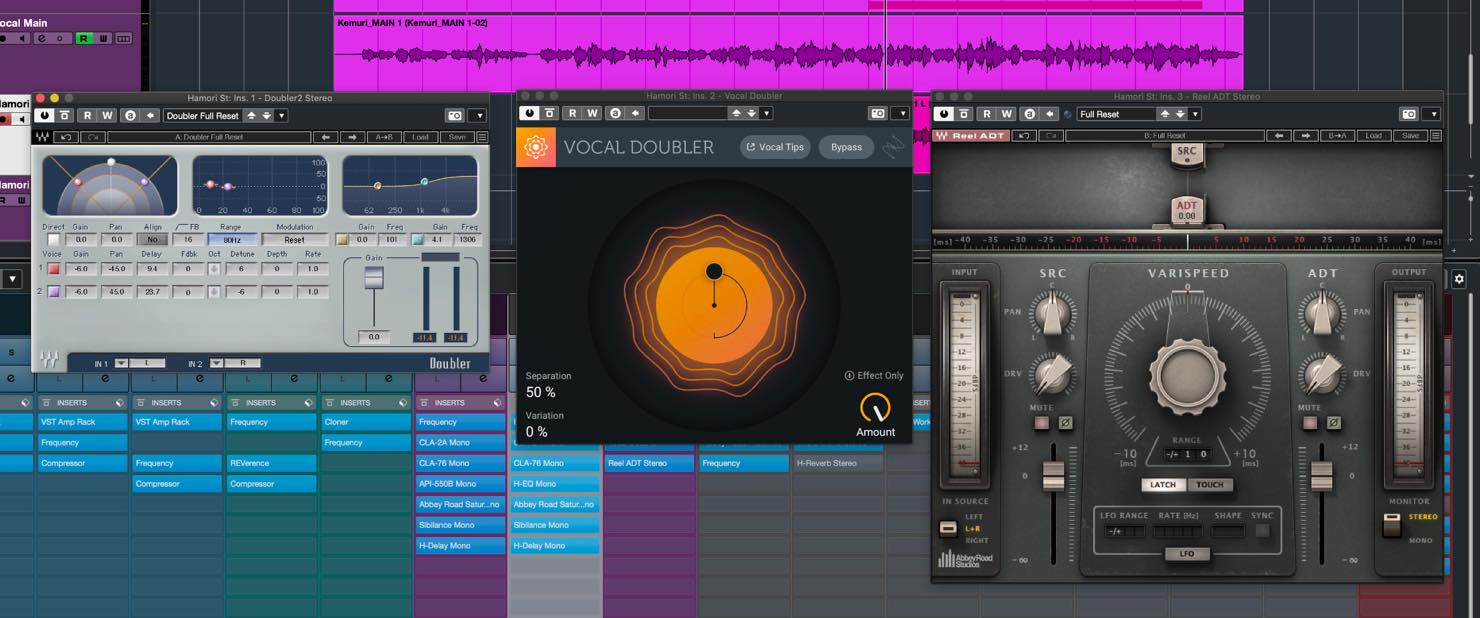
Task: Click the Bypass button in Vocal Doubler
Action: pyautogui.click(x=846, y=147)
